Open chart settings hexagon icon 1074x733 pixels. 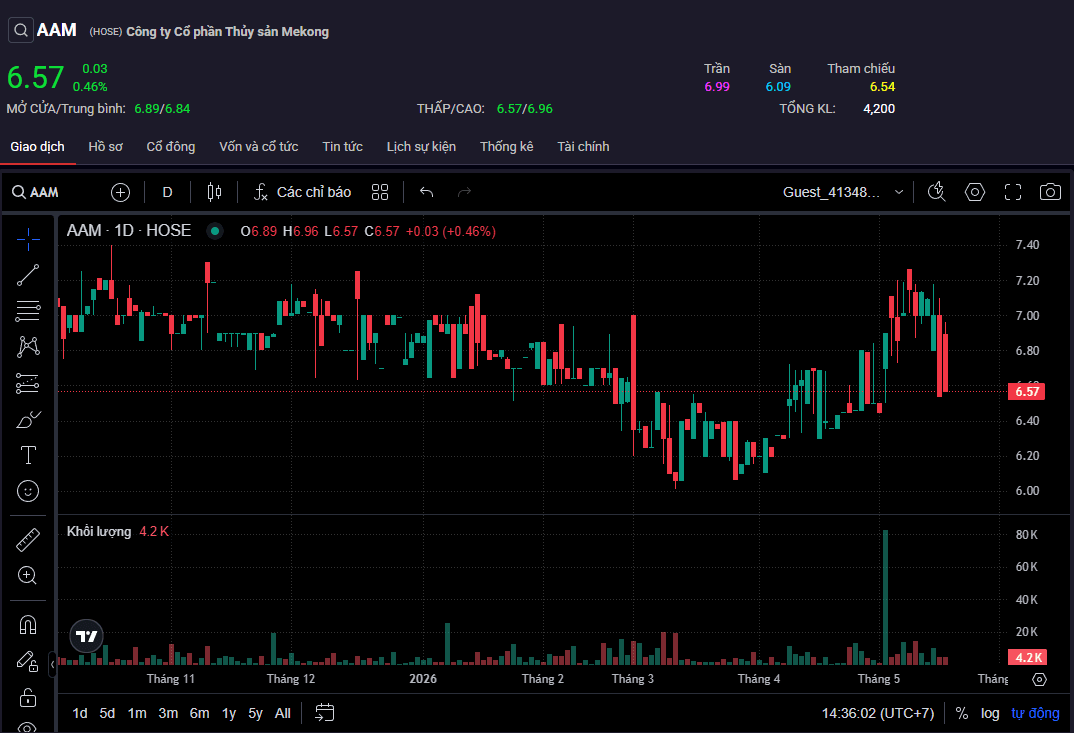pos(975,192)
